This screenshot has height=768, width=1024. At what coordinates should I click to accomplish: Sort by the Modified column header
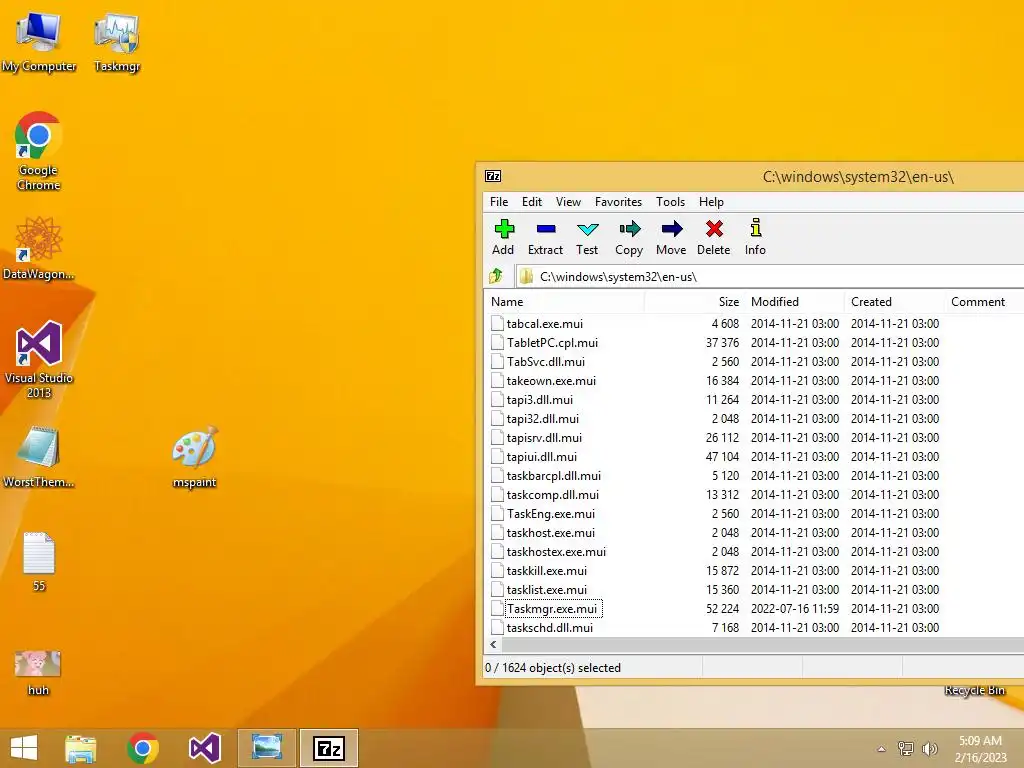click(x=795, y=302)
